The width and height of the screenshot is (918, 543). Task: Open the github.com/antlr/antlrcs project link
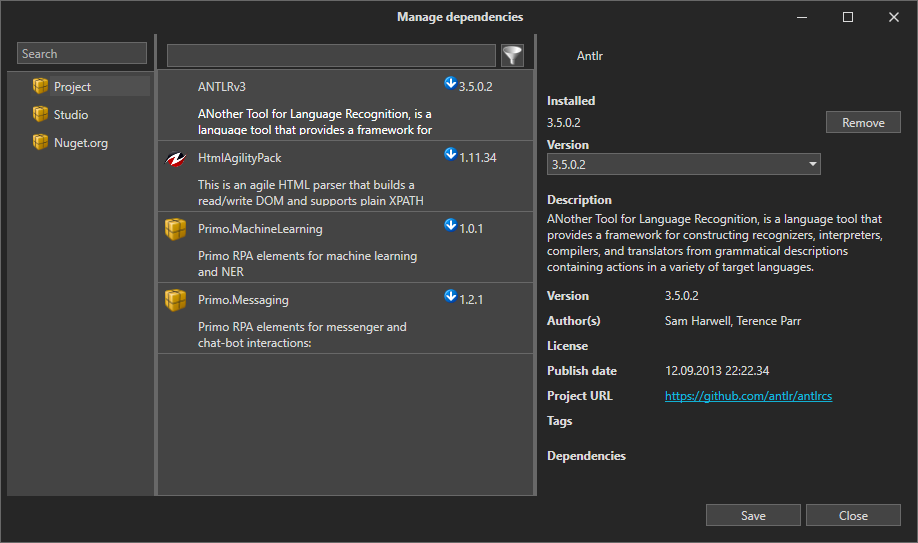click(x=748, y=396)
